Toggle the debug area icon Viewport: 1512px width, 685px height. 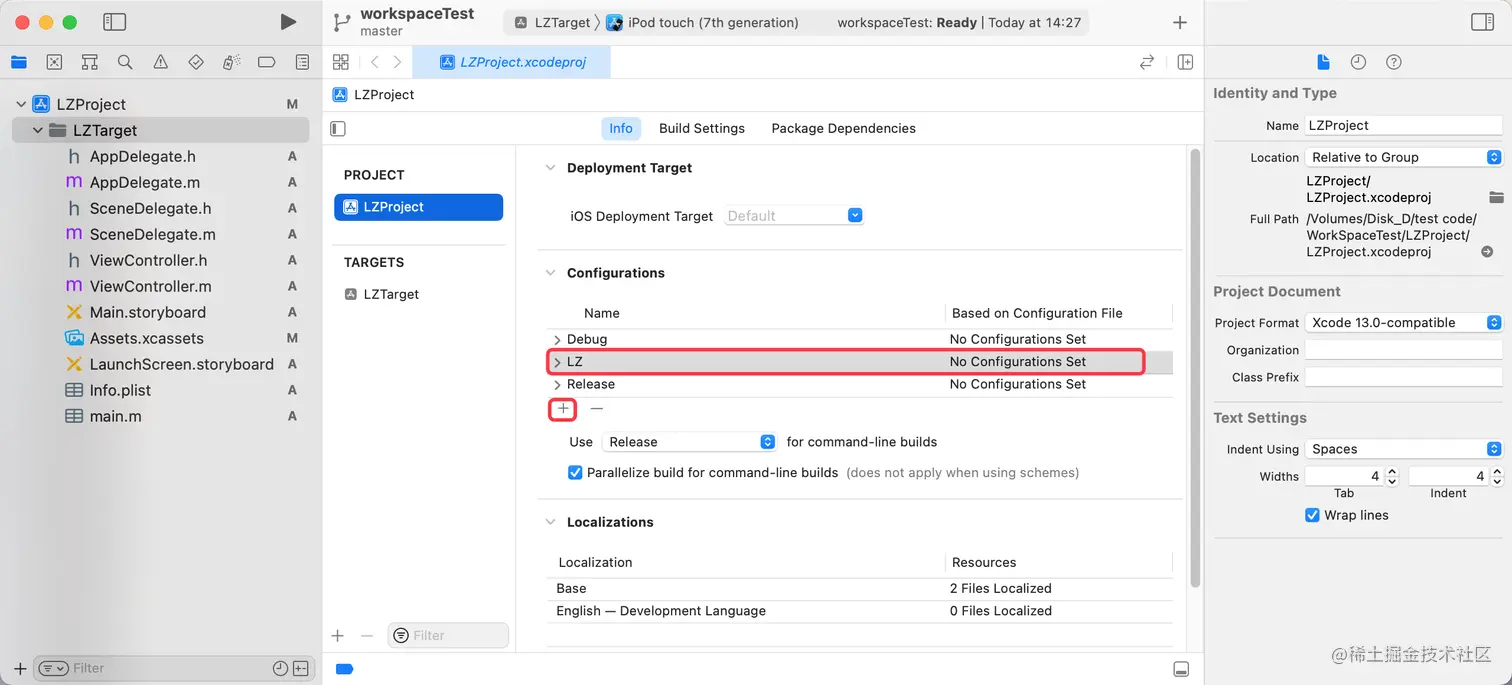pyautogui.click(x=1181, y=669)
